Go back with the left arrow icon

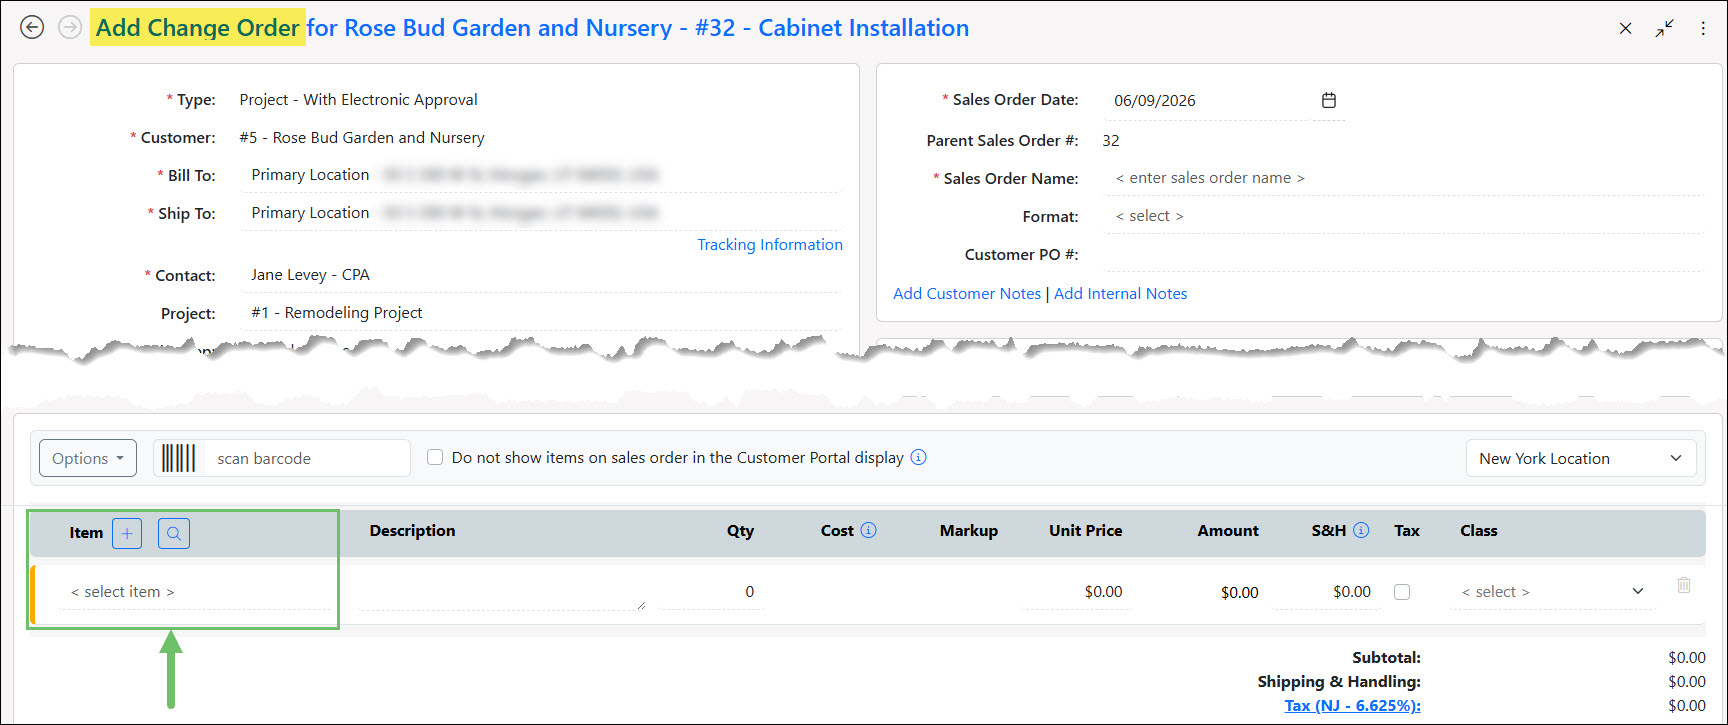coord(32,28)
